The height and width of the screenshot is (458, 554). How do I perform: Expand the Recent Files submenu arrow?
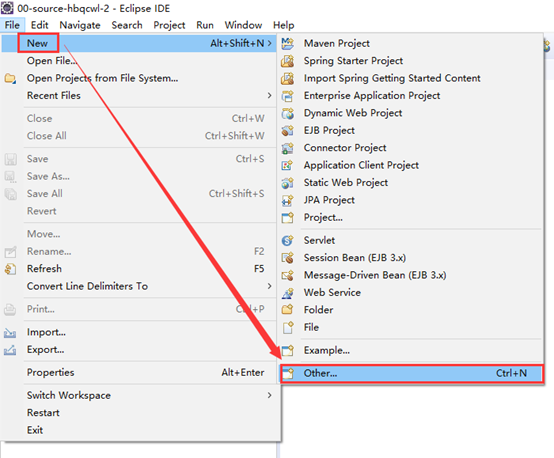click(269, 95)
